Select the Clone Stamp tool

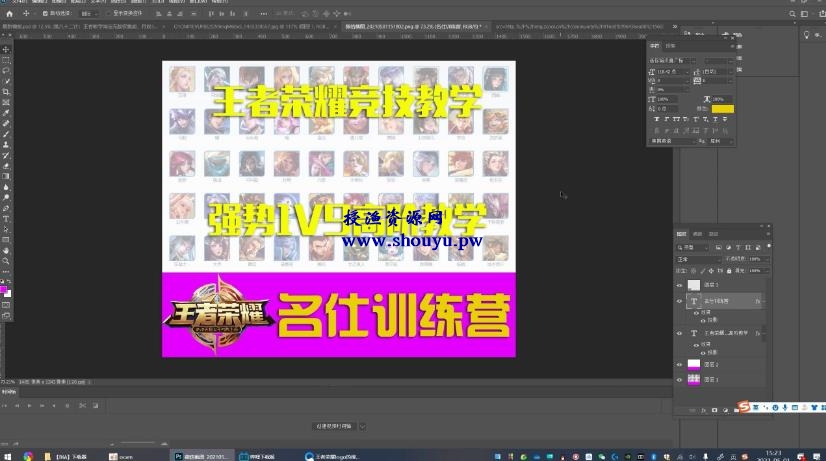pyautogui.click(x=6, y=144)
